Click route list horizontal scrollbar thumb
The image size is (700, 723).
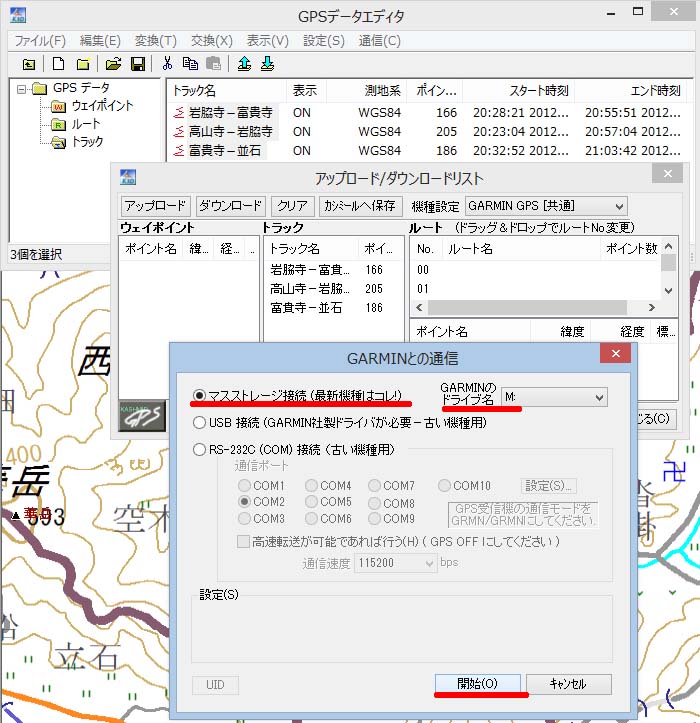tap(527, 307)
